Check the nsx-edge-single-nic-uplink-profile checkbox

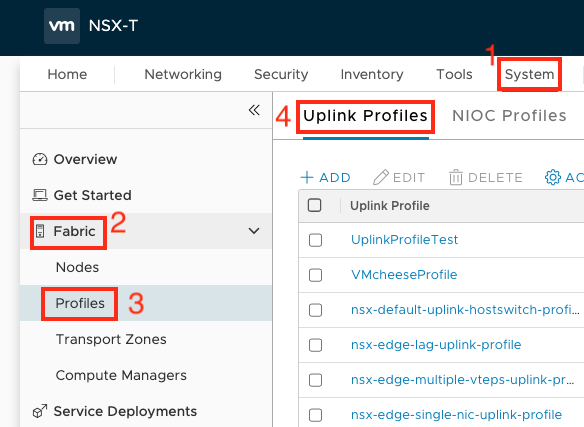315,415
